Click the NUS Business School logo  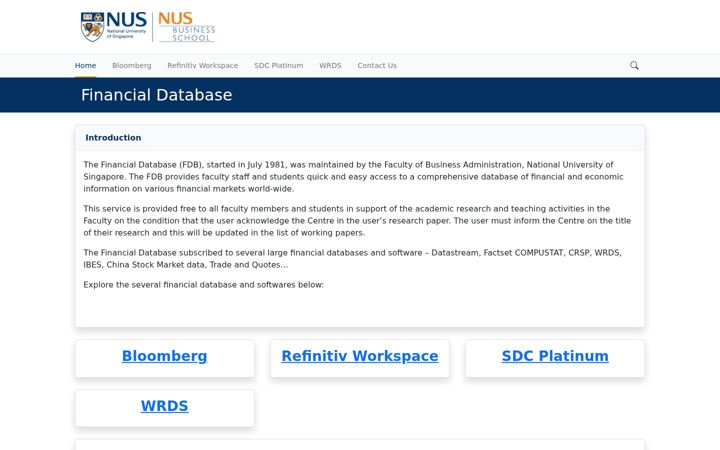(186, 27)
